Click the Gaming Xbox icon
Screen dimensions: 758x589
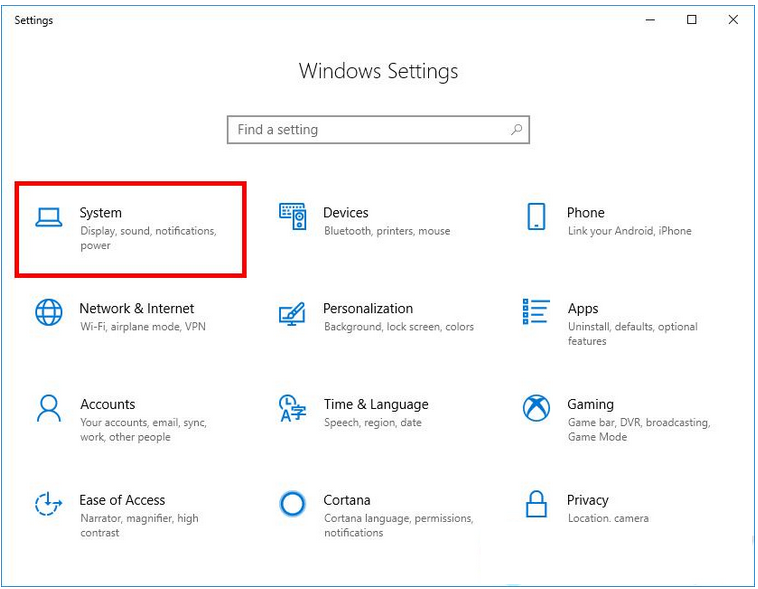[536, 408]
